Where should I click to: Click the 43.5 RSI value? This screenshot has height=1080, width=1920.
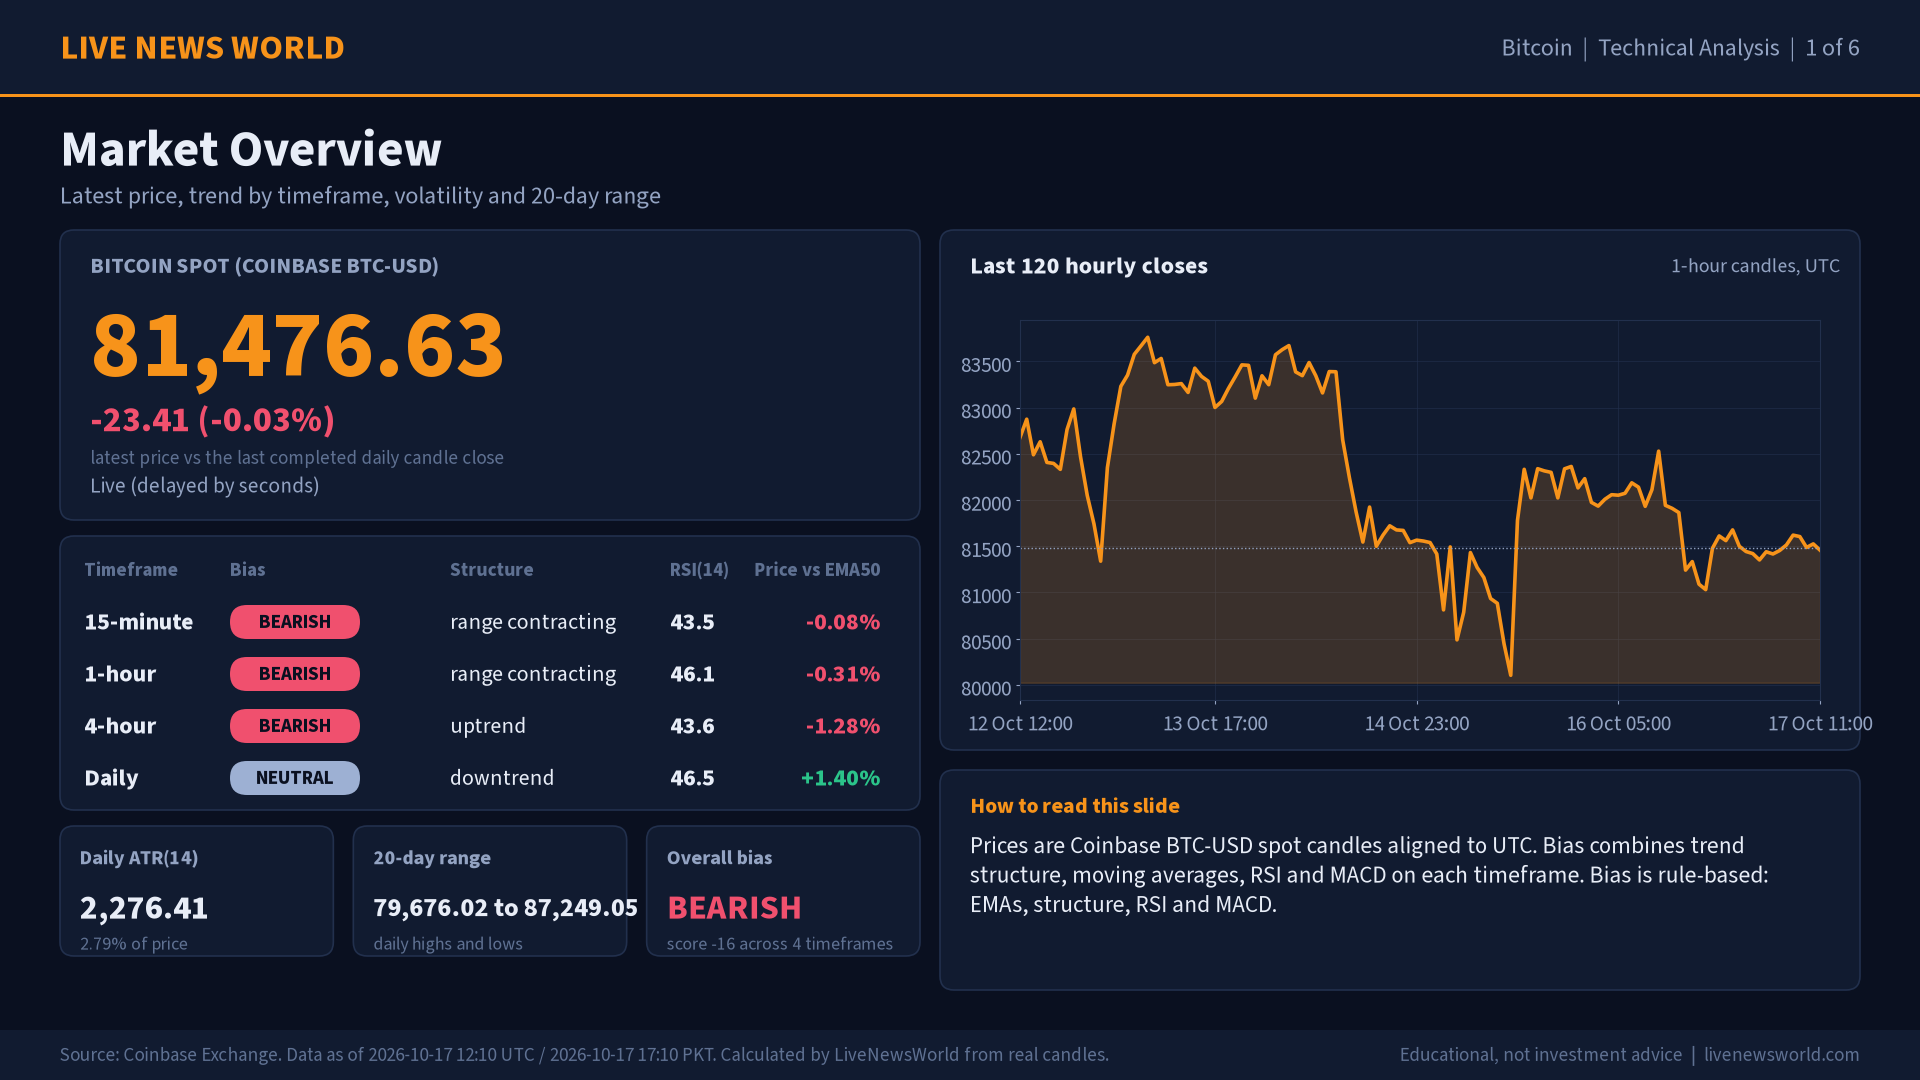point(692,622)
